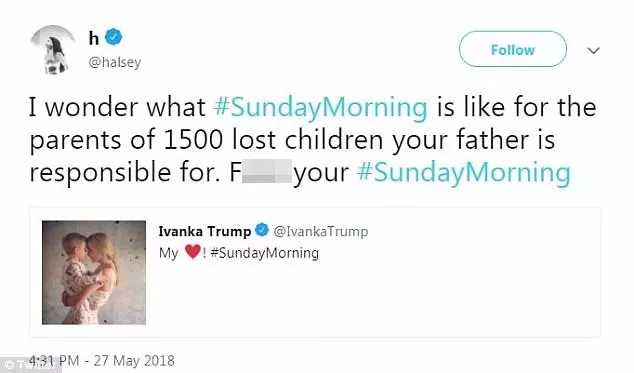Click the display name "h"
Screen dimensions: 634x373
point(94,38)
